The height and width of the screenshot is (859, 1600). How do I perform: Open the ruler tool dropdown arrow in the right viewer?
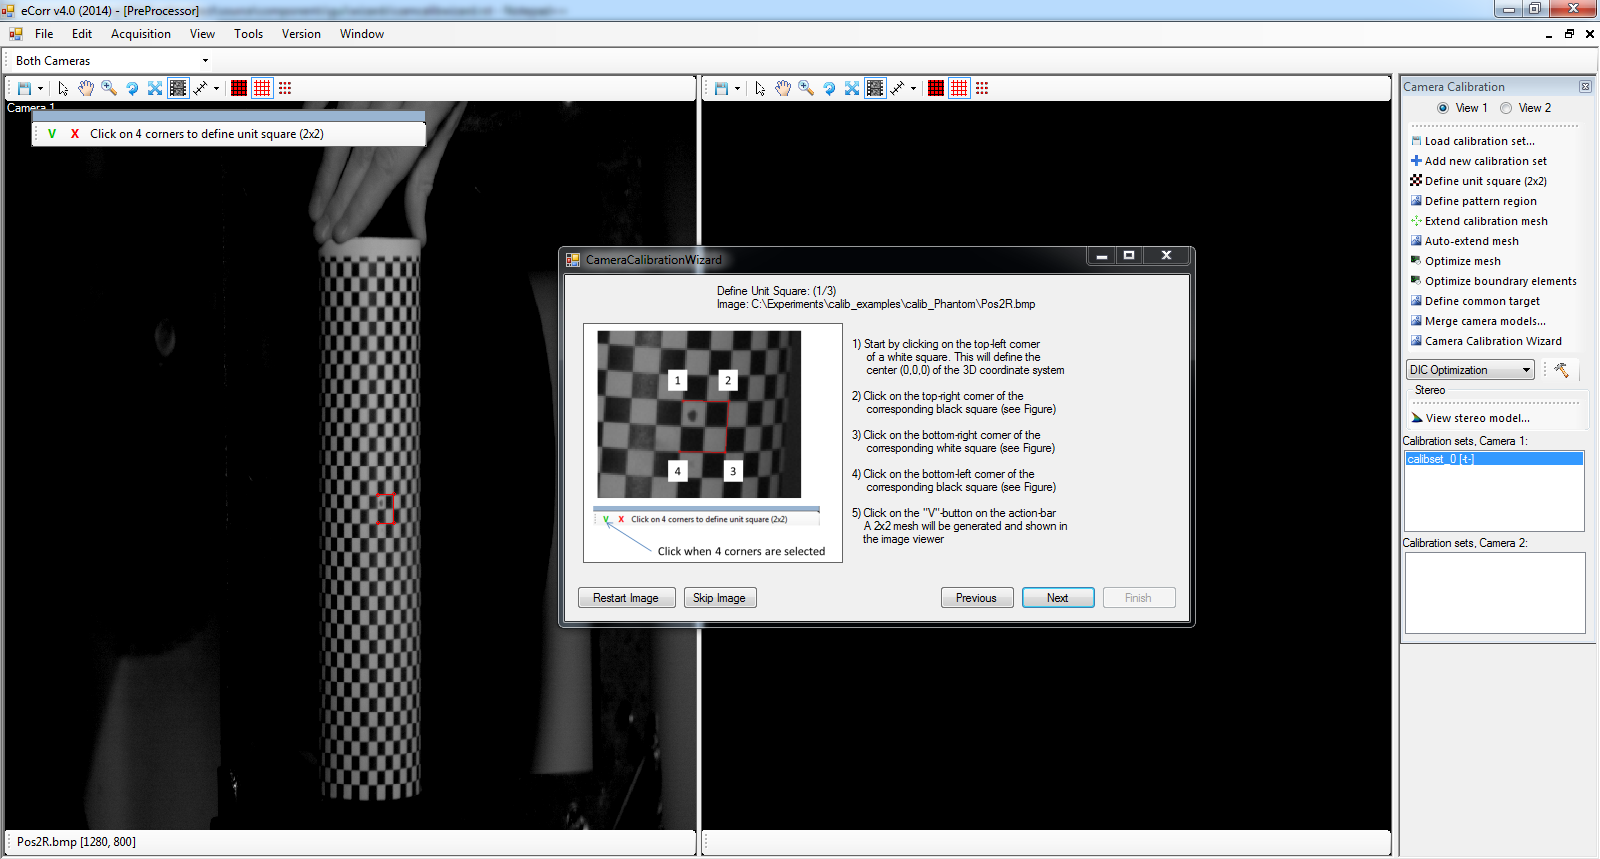tap(913, 88)
